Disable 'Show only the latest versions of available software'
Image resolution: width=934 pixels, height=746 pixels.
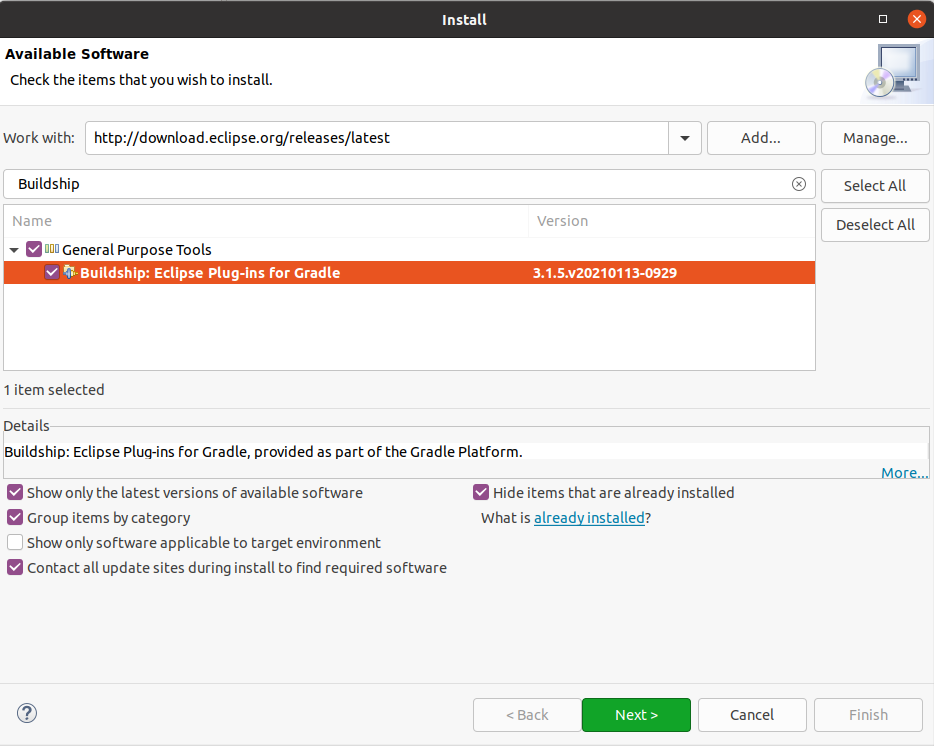pyautogui.click(x=14, y=492)
